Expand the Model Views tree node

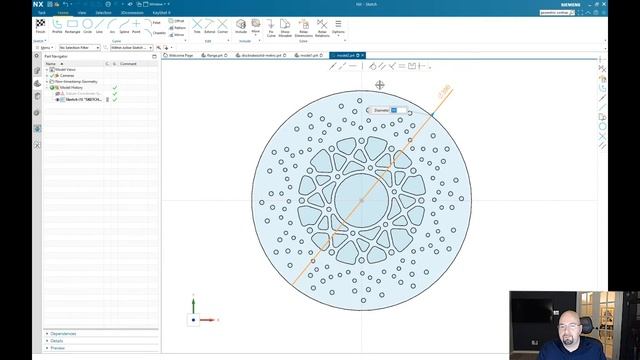(x=47, y=70)
